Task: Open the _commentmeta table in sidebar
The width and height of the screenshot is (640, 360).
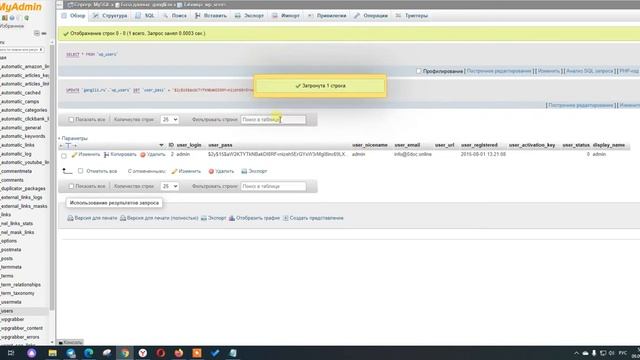Action: 16,171
